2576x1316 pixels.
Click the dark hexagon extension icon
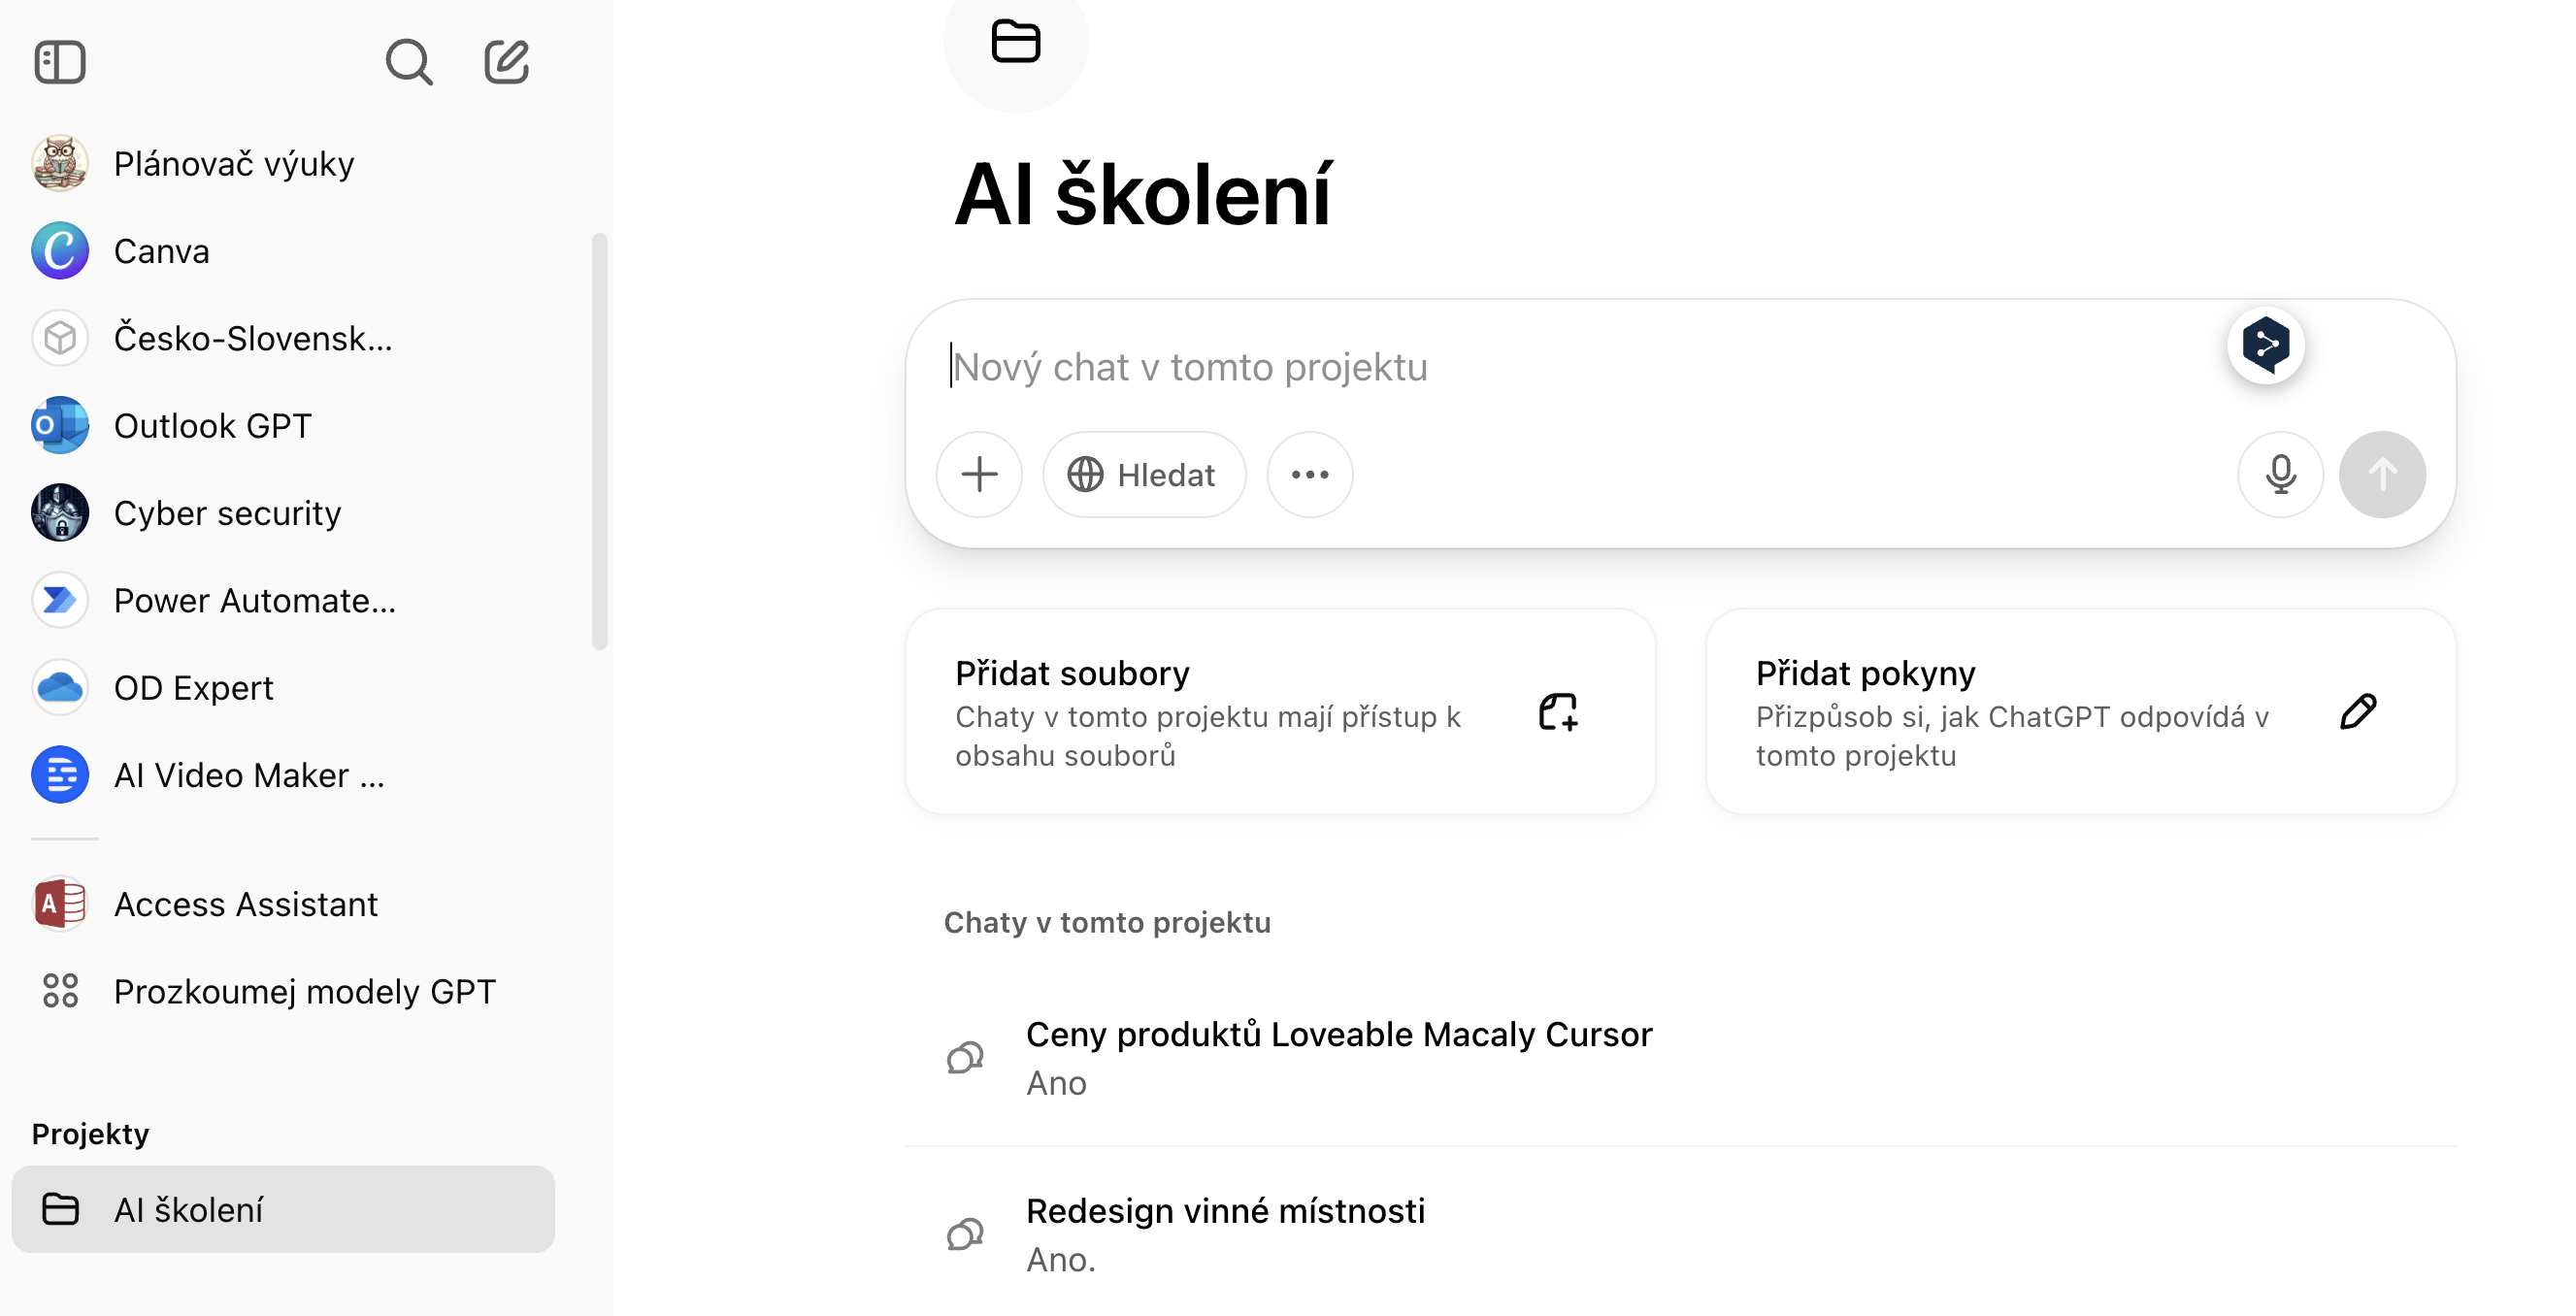coord(2266,345)
